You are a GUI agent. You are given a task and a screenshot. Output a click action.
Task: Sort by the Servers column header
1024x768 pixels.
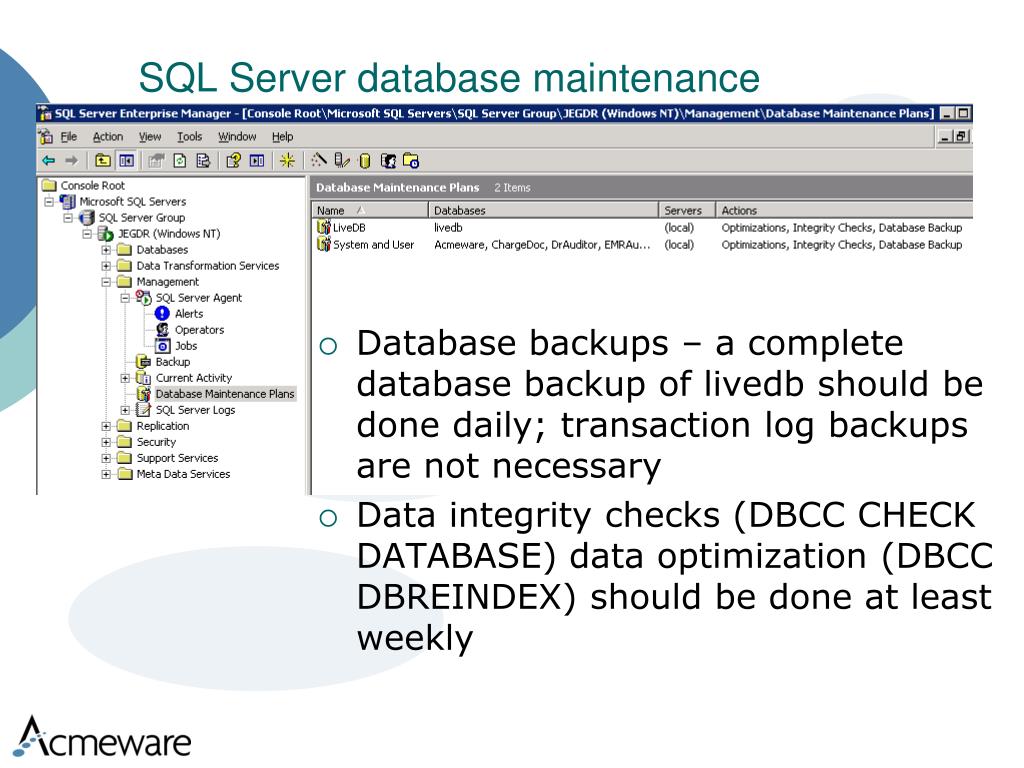[687, 210]
